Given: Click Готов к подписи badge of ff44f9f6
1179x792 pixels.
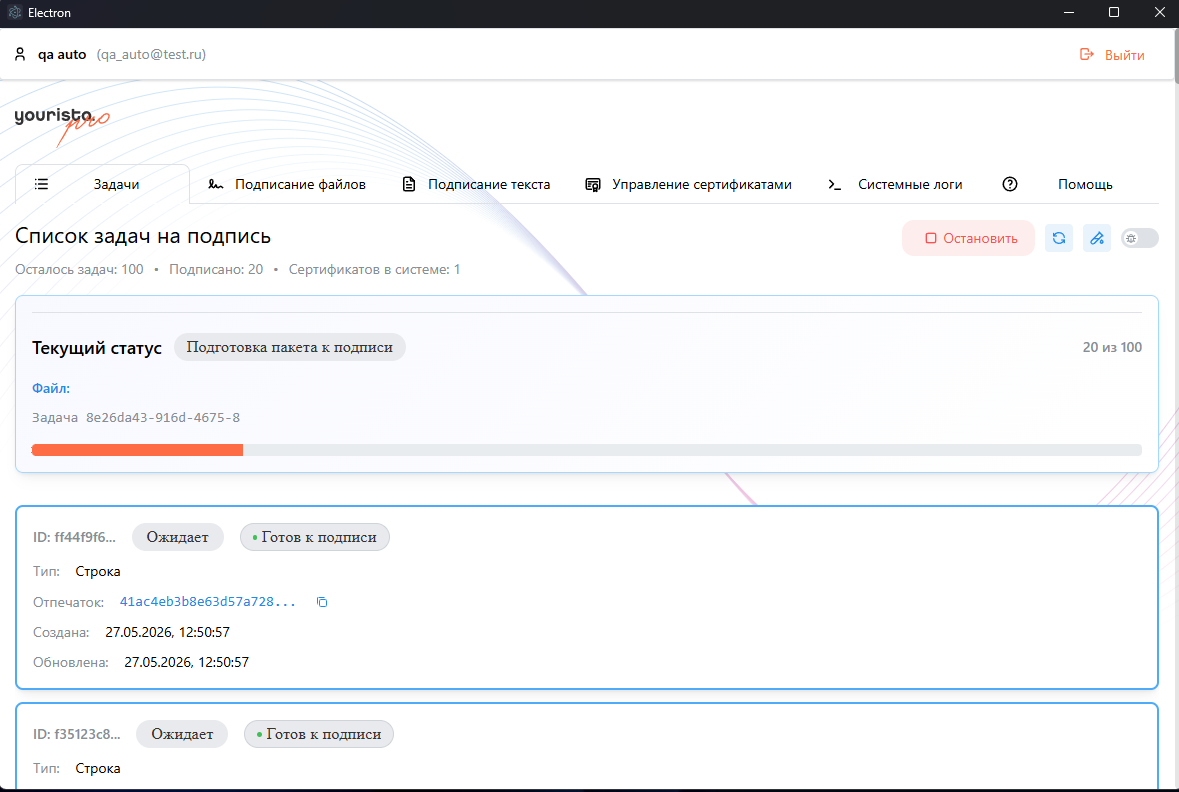Looking at the screenshot, I should tap(314, 537).
